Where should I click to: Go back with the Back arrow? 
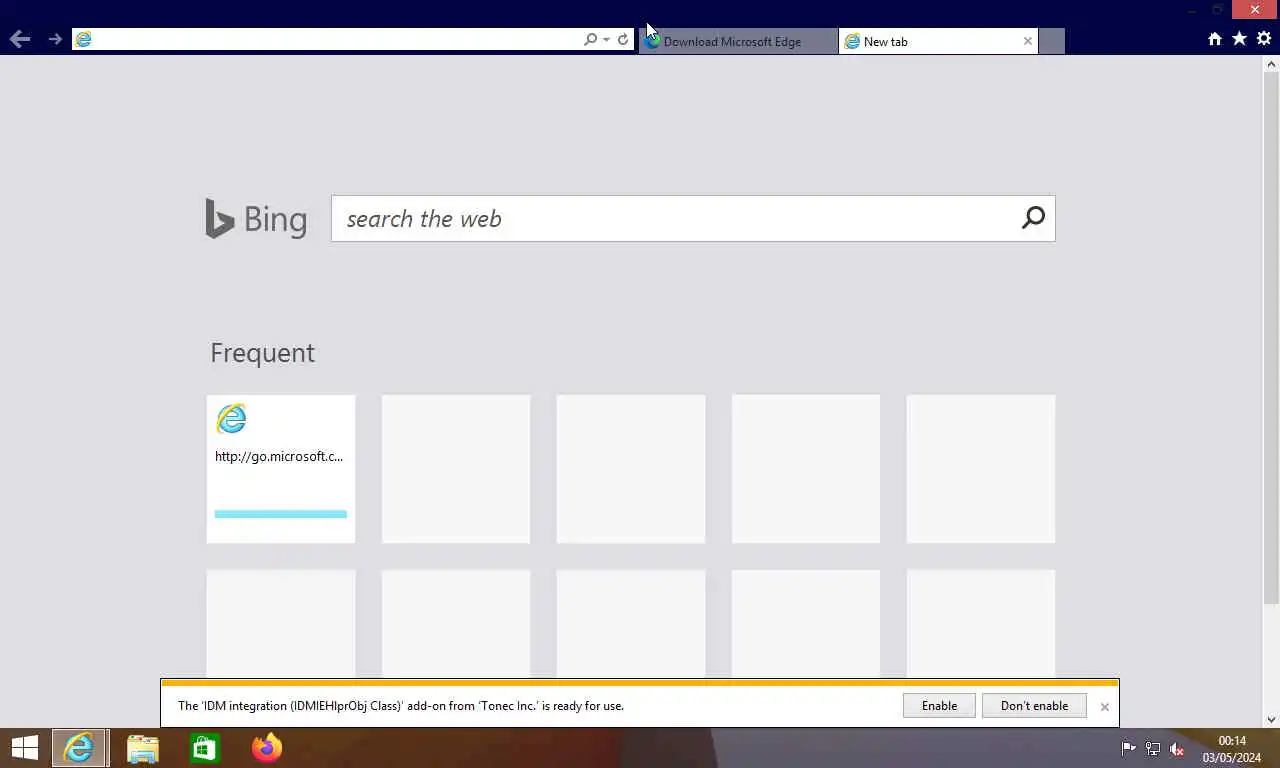coord(19,39)
